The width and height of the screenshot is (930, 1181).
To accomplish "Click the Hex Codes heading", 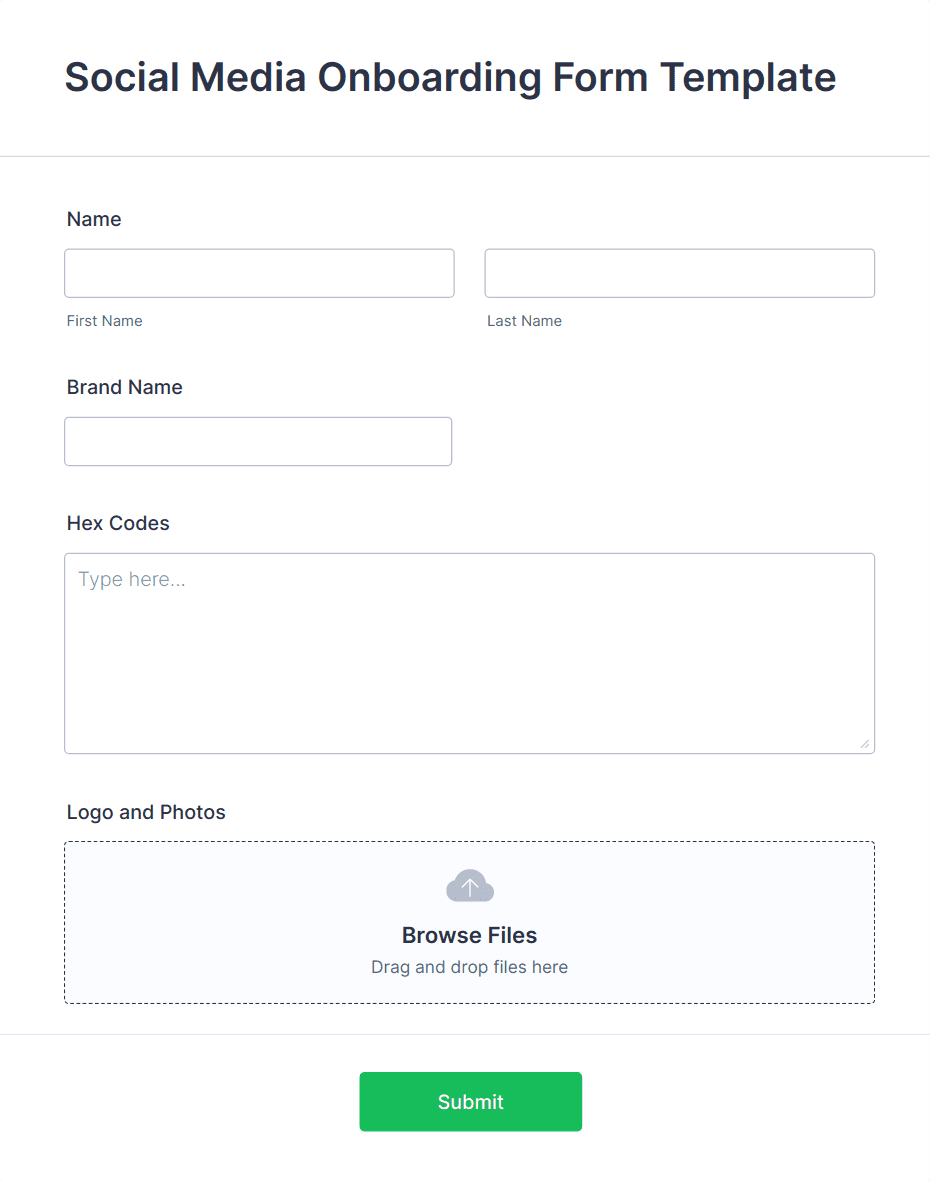I will coord(118,523).
